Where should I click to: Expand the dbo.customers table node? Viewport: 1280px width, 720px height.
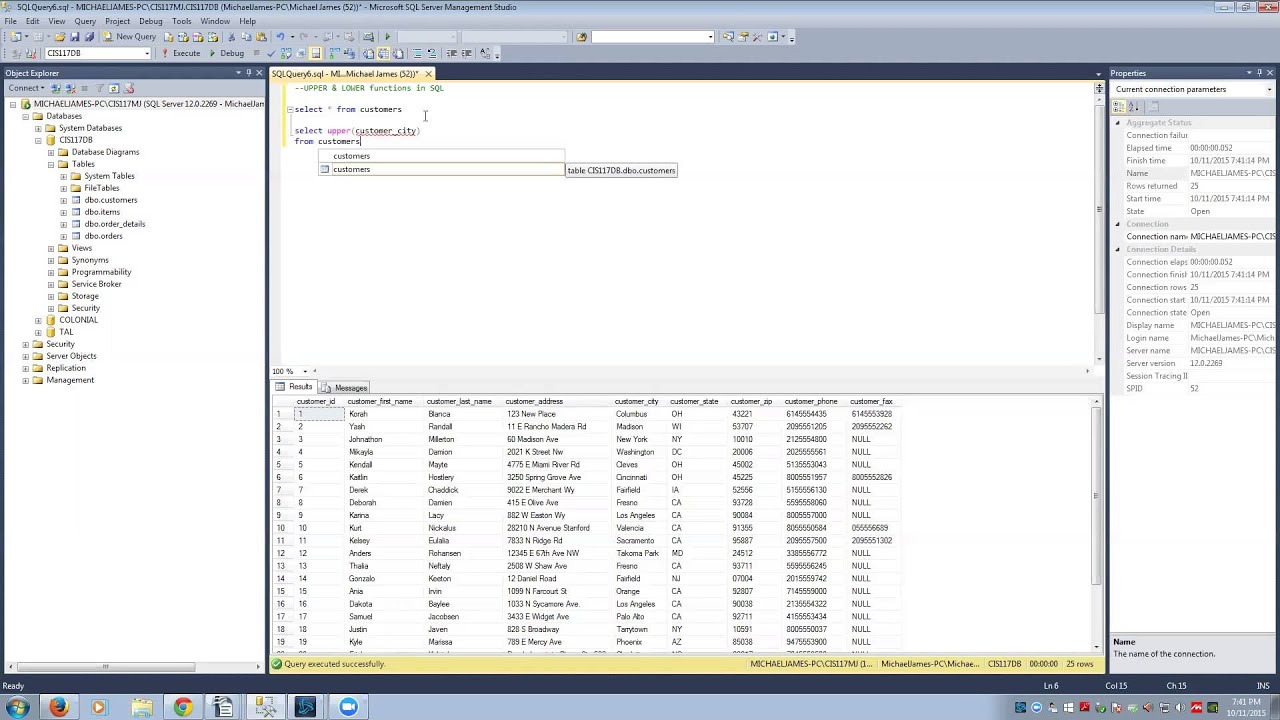63,200
